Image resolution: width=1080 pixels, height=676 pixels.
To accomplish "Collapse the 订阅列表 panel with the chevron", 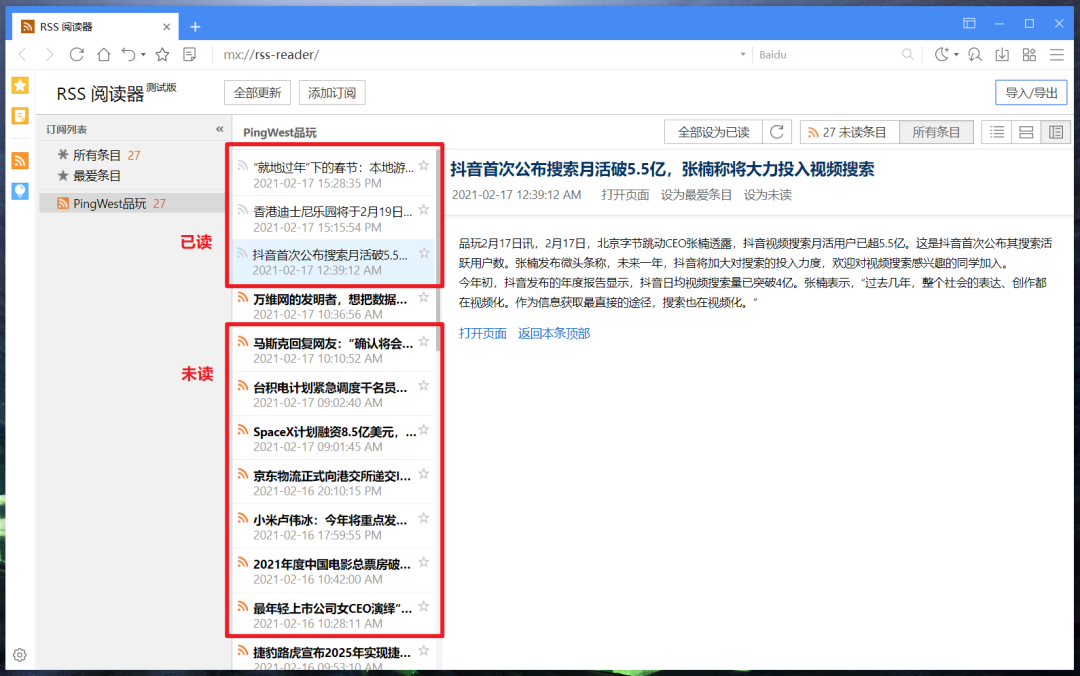I will pyautogui.click(x=220, y=129).
